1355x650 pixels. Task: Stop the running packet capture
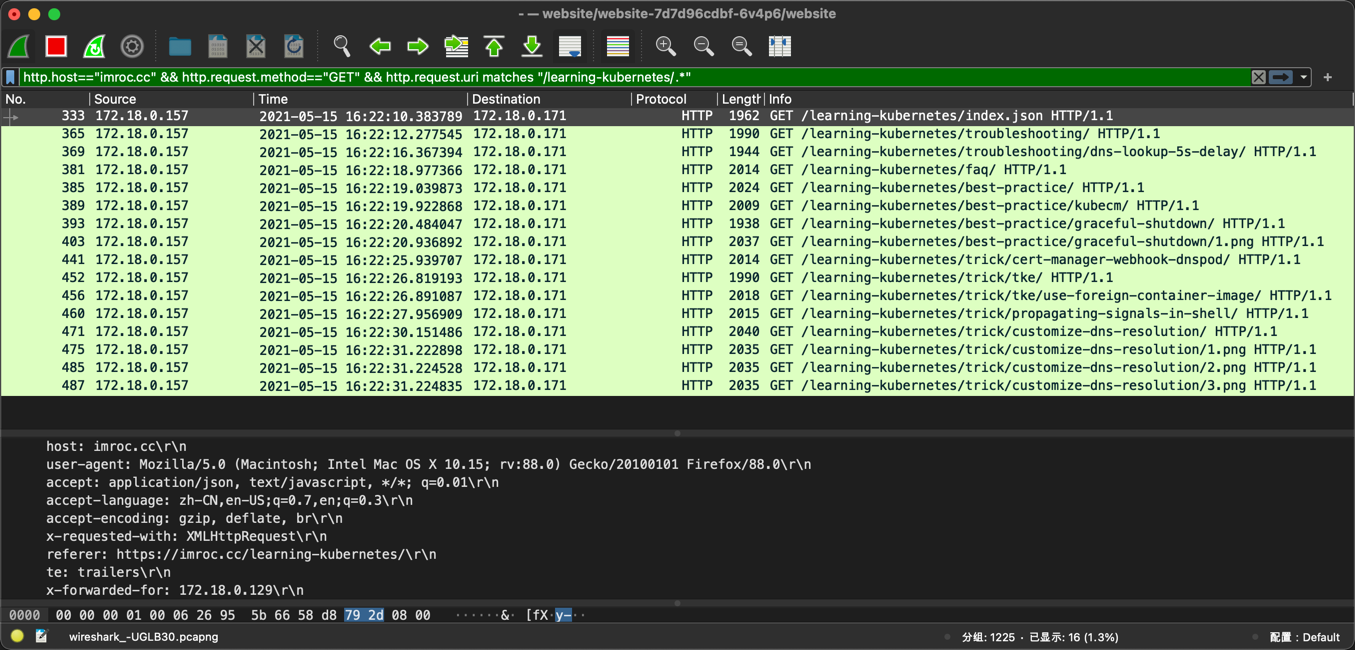click(x=56, y=46)
